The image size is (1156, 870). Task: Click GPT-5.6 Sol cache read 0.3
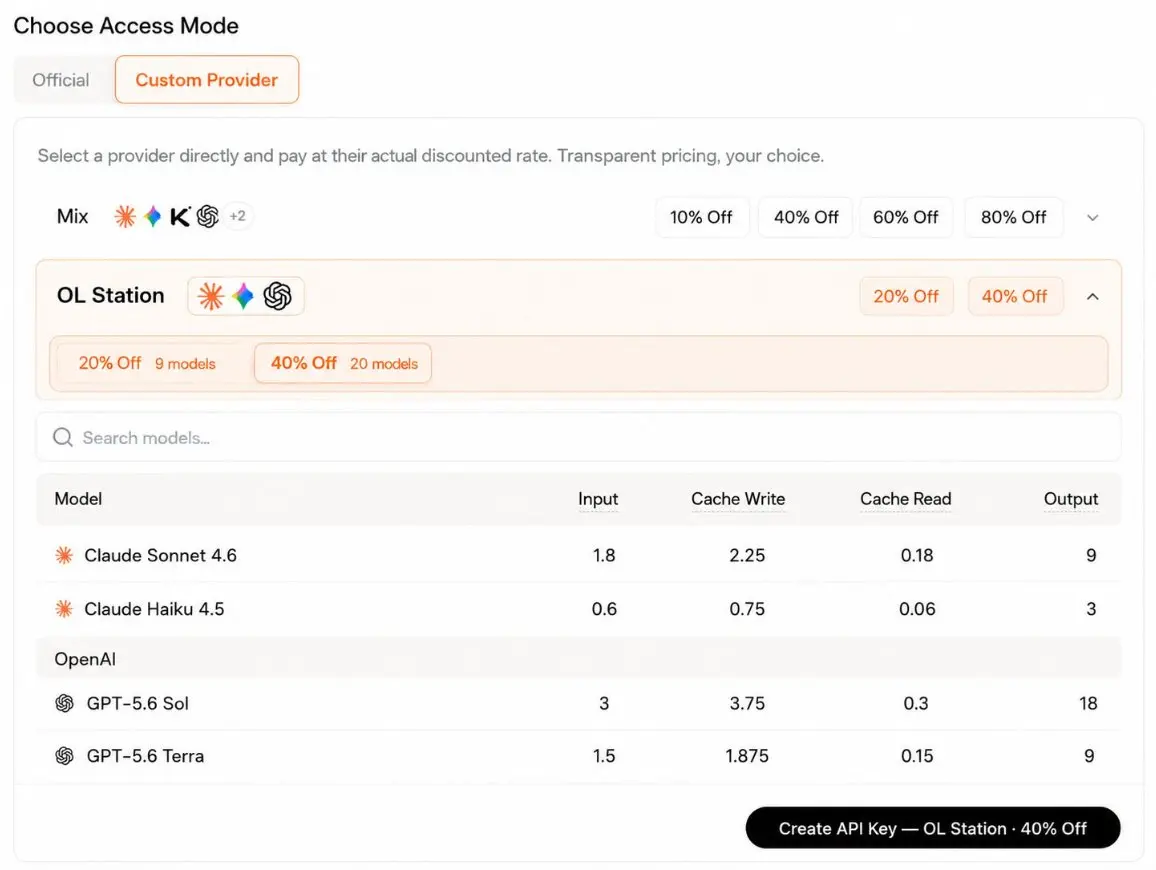[916, 703]
